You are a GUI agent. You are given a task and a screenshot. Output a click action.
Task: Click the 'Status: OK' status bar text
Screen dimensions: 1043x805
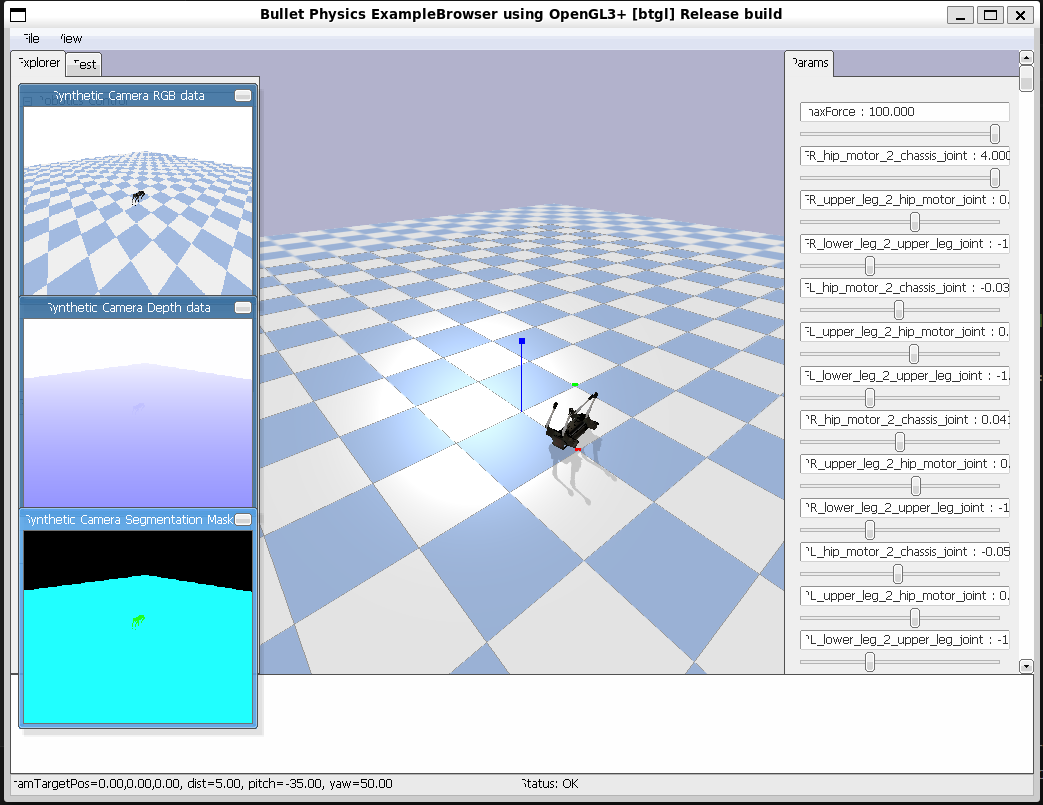[x=549, y=784]
